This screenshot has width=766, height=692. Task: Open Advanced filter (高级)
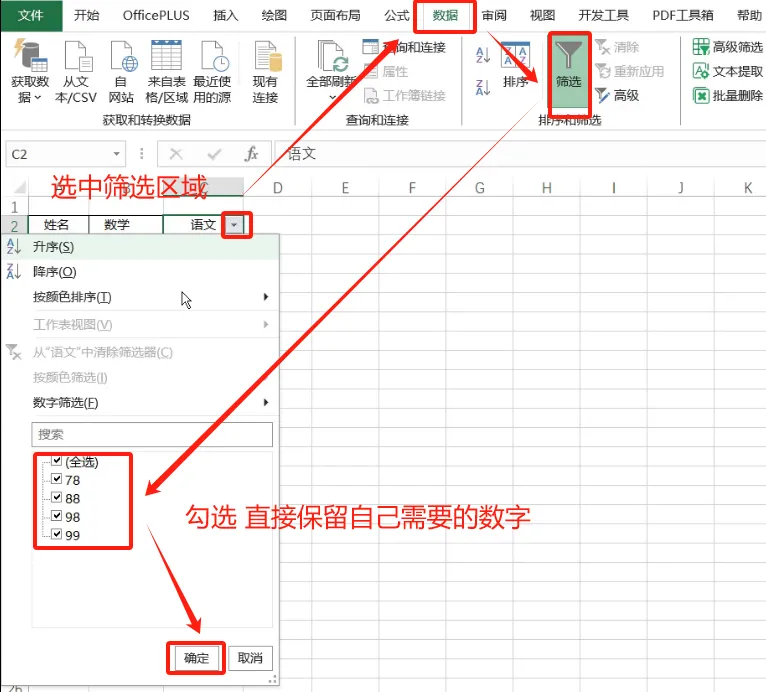coord(617,95)
